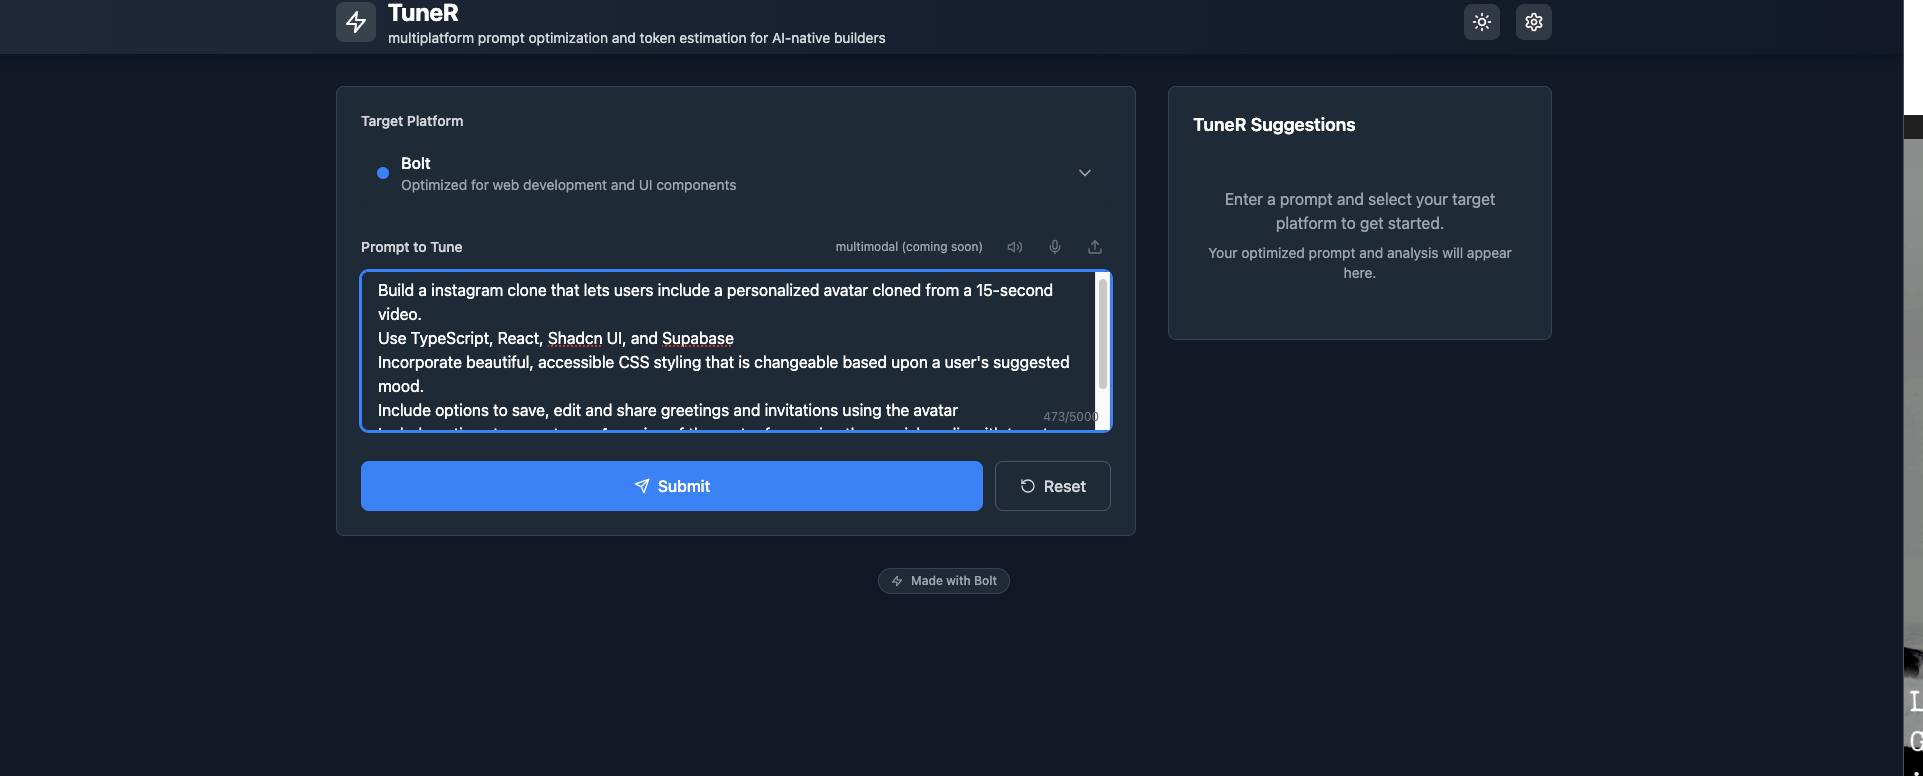The height and width of the screenshot is (776, 1923).
Task: Open settings with the gear icon
Action: point(1532,21)
